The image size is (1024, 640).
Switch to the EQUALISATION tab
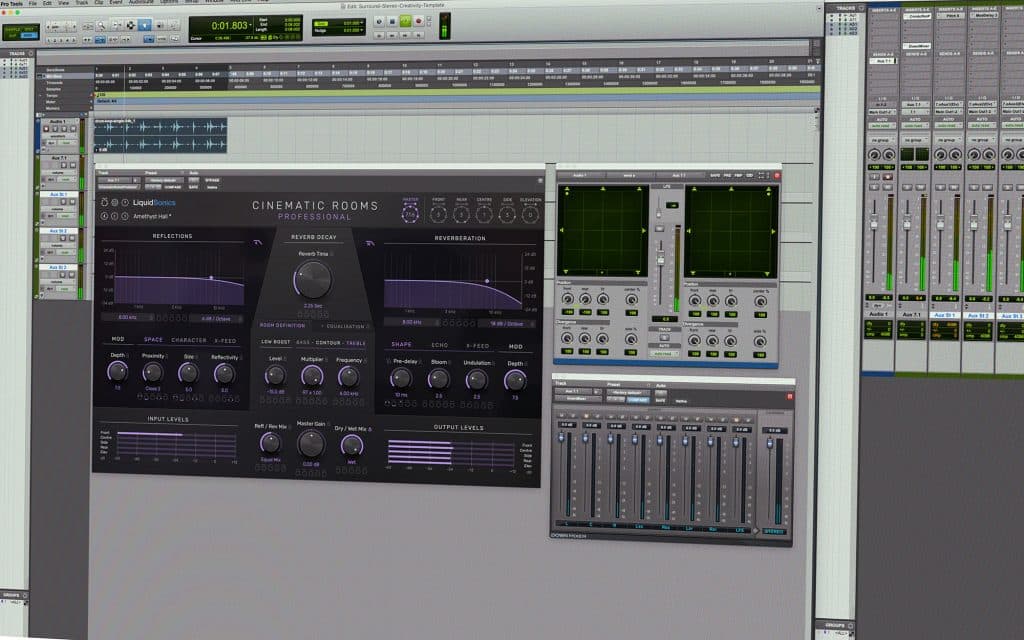tap(345, 326)
